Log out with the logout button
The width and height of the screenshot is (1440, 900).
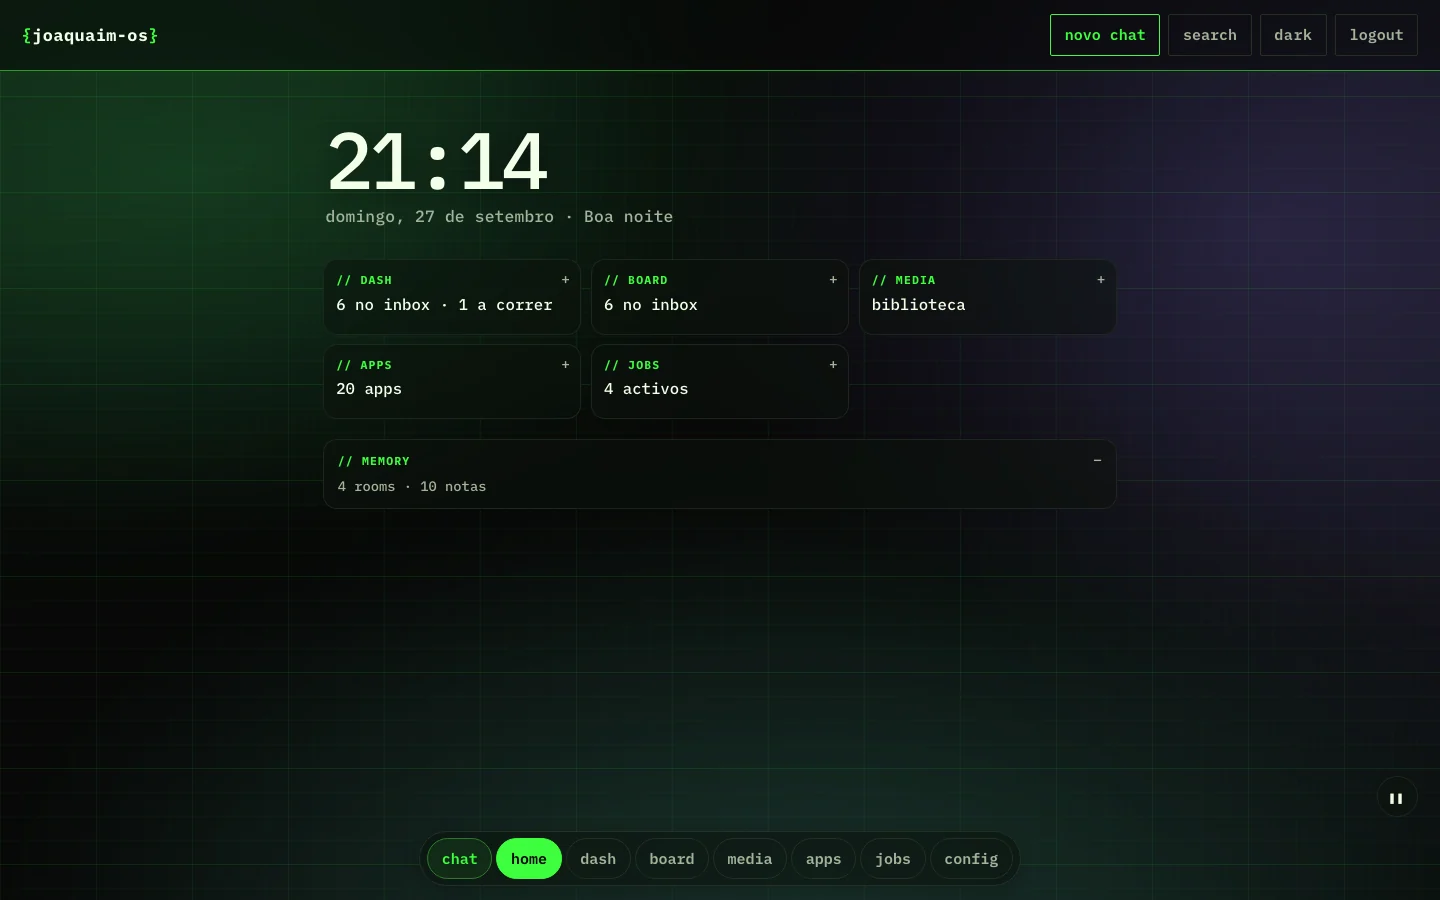point(1376,35)
